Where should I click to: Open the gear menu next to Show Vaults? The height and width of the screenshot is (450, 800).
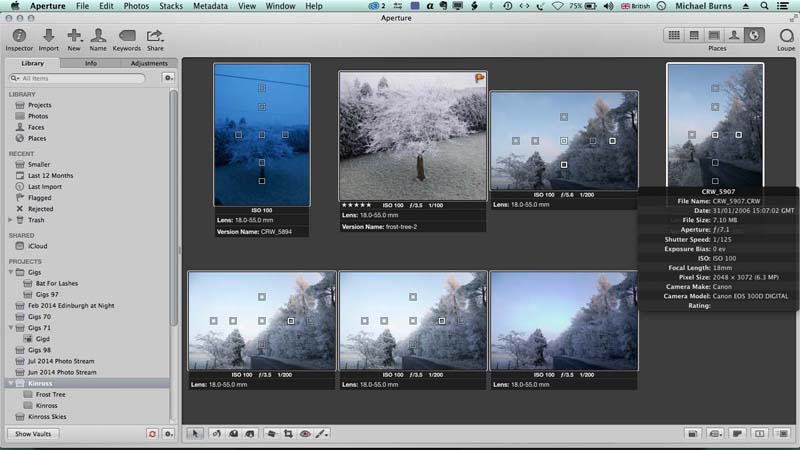click(x=168, y=434)
